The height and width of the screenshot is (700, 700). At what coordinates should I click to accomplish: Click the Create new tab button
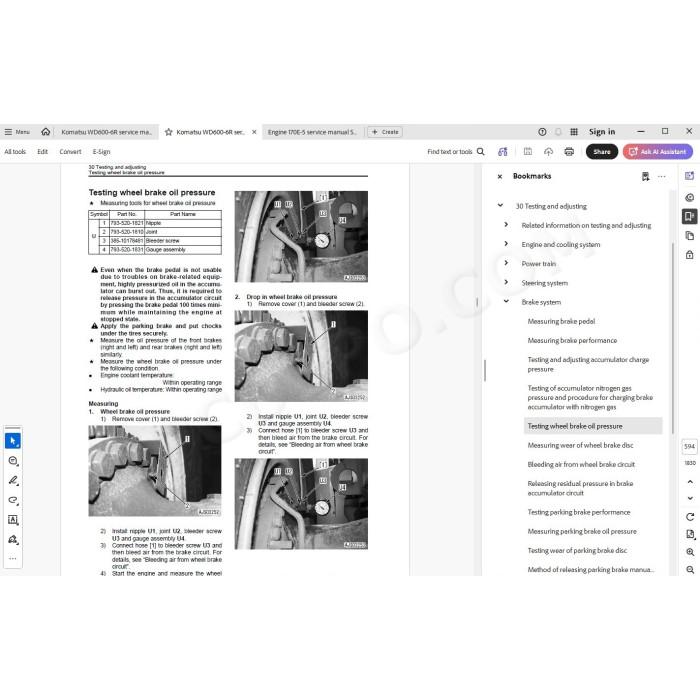tap(385, 132)
